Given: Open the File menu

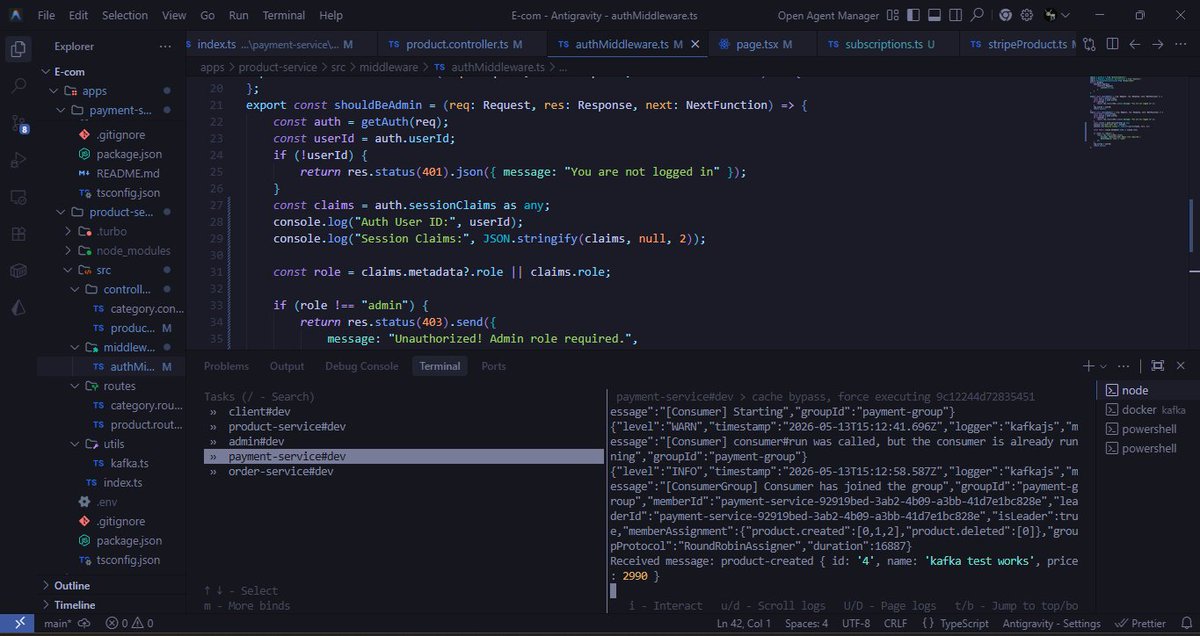Looking at the screenshot, I should [x=47, y=15].
